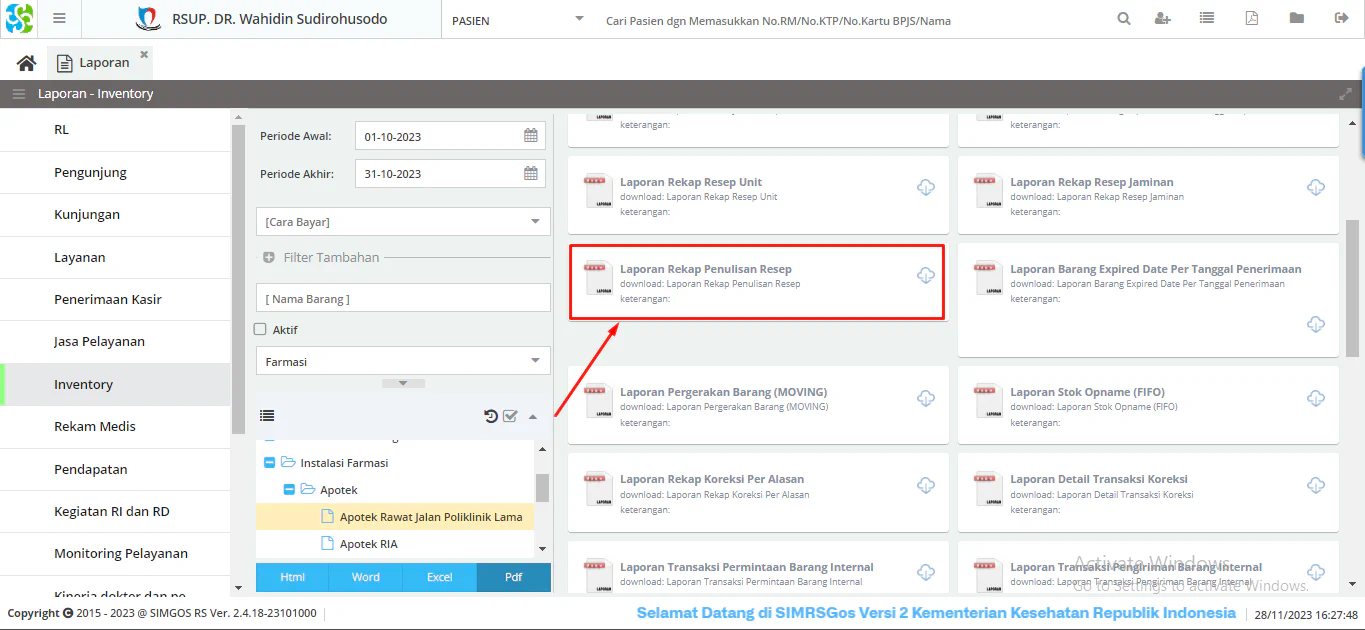Open the Pendapatan report category

pyautogui.click(x=115, y=469)
